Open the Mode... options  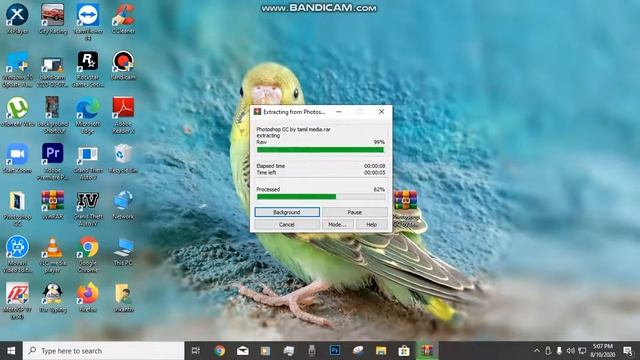pyautogui.click(x=338, y=224)
